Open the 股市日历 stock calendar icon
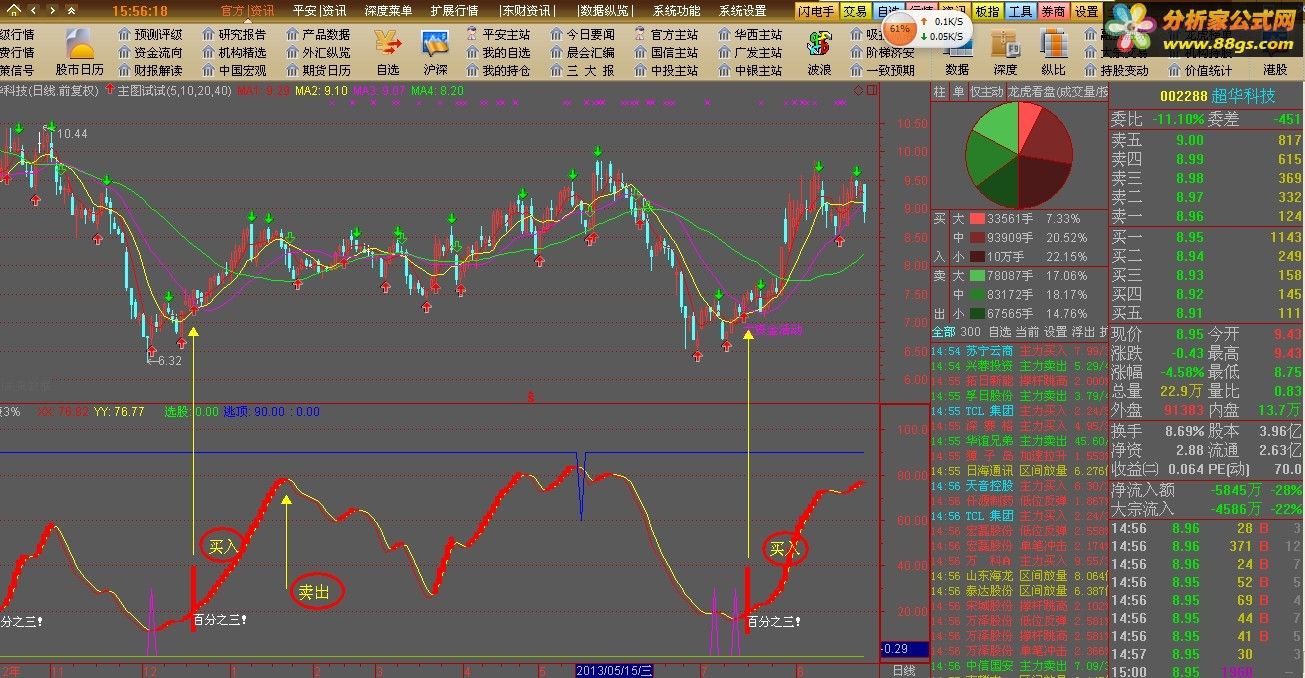Screen dimensions: 1305x678 [x=80, y=52]
